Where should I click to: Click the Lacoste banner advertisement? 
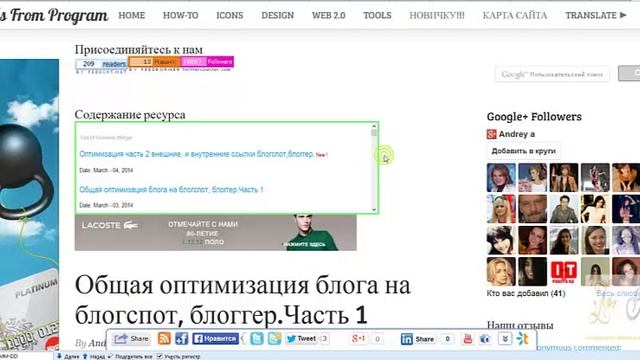point(216,233)
